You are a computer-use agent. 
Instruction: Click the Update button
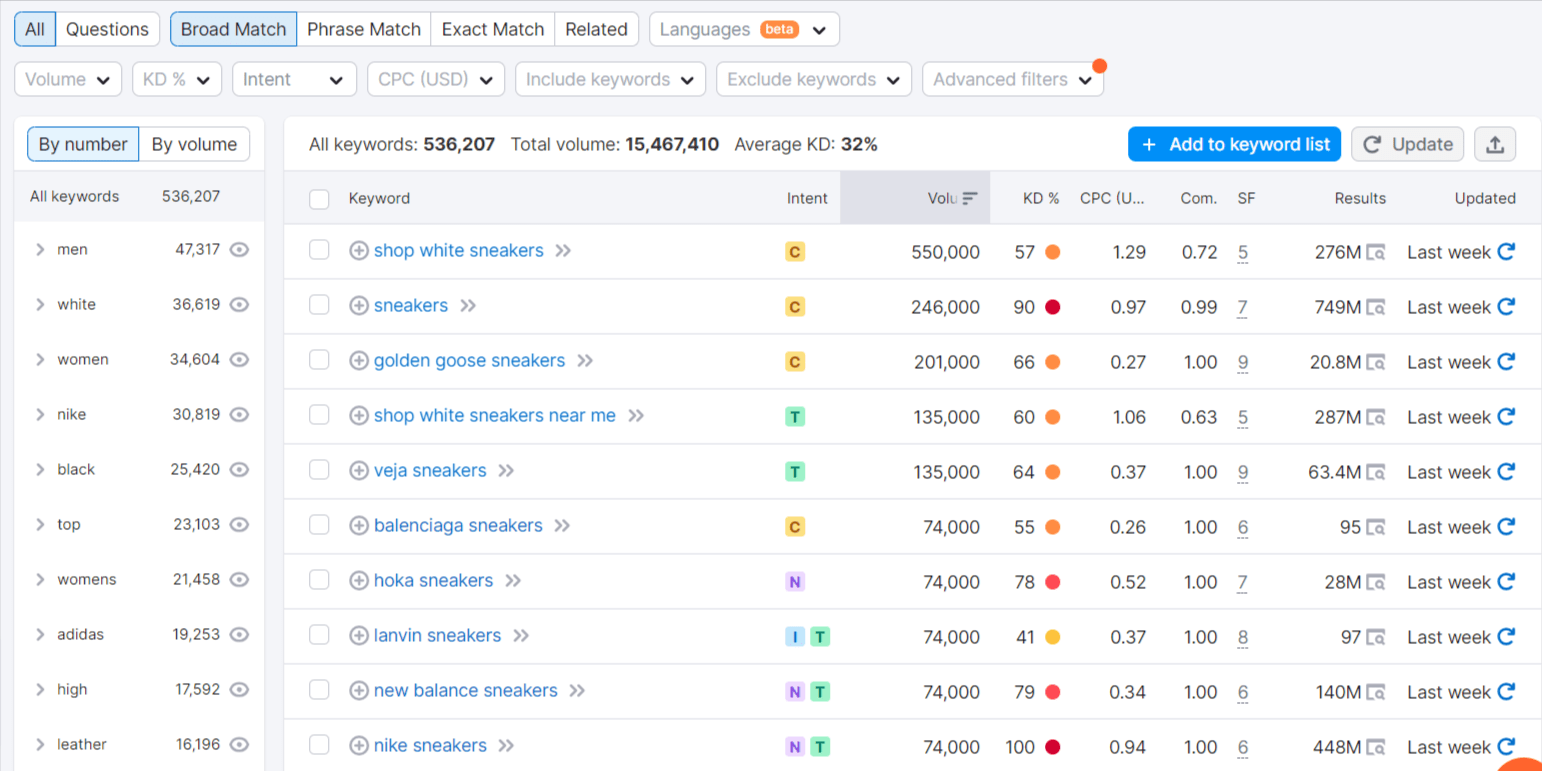click(1407, 144)
